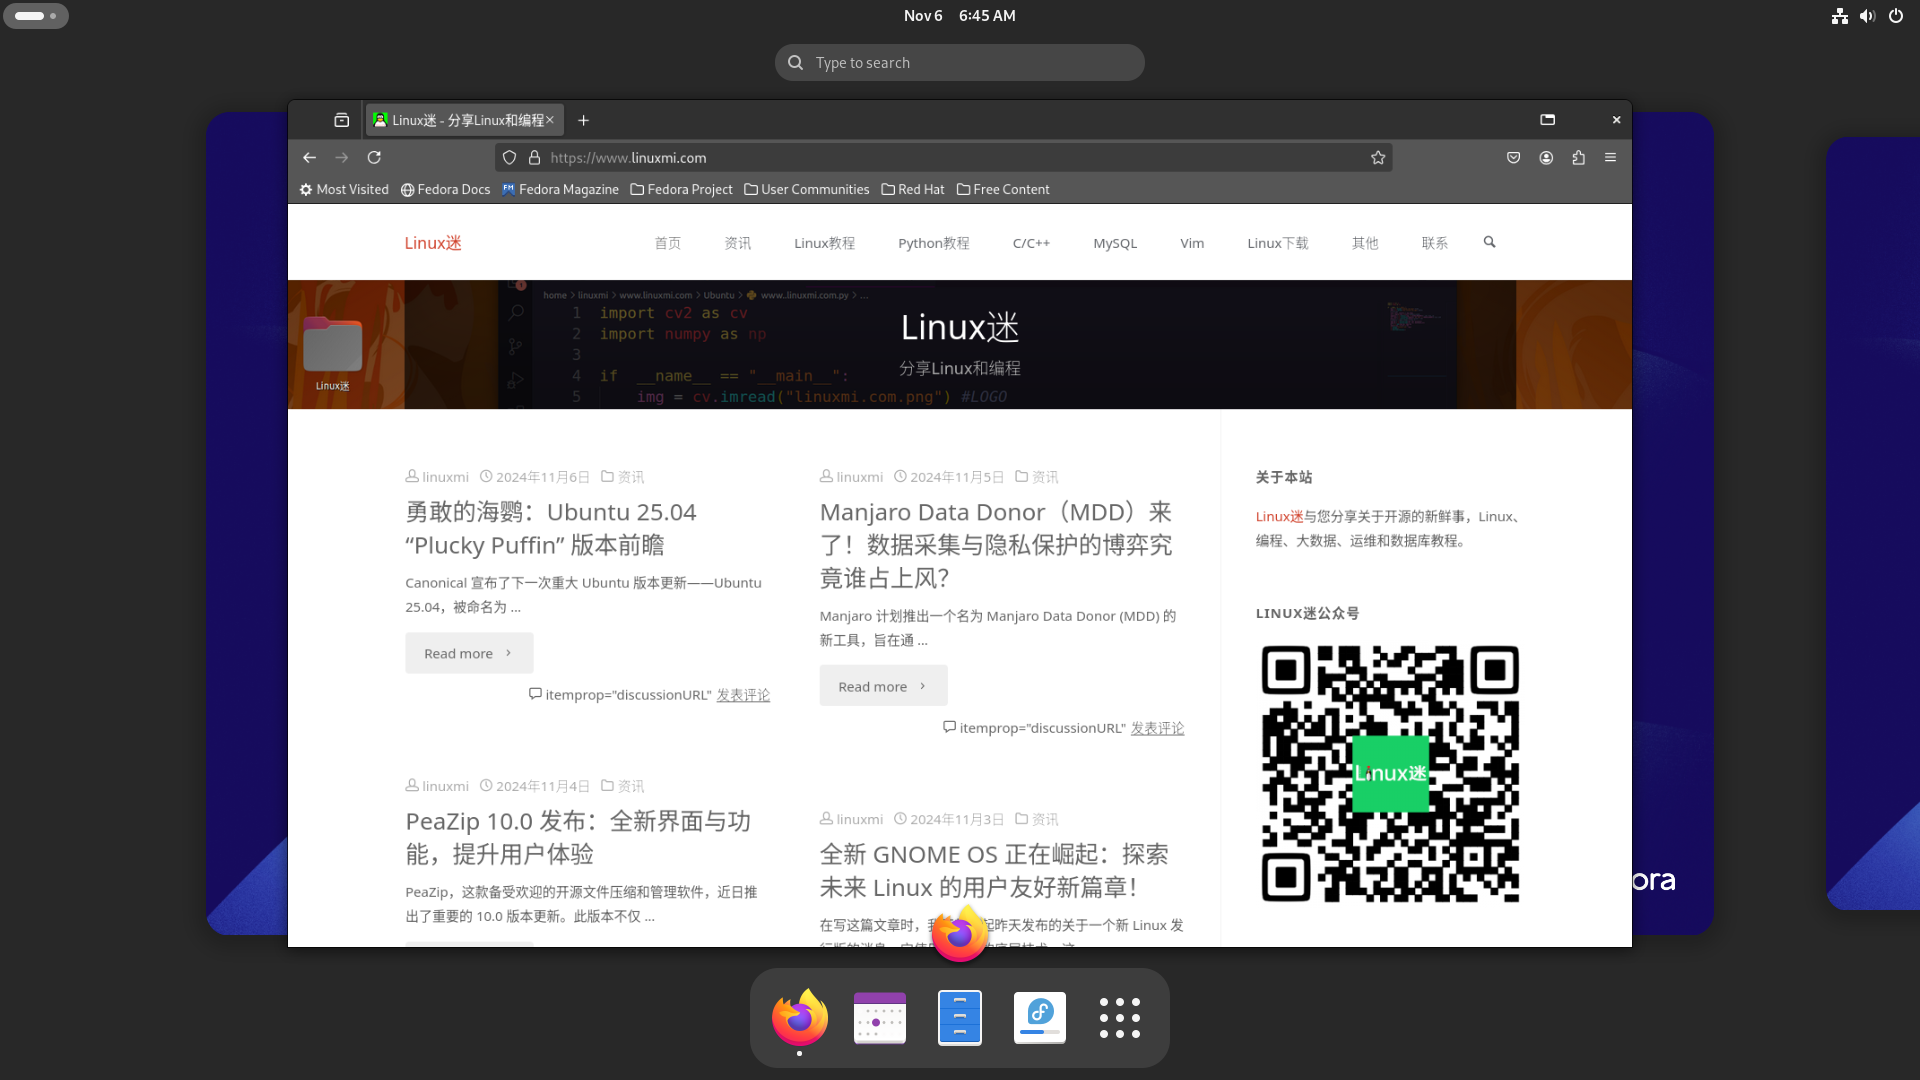This screenshot has height=1080, width=1920.
Task: Expand the User Communities bookmark folder
Action: 806,189
